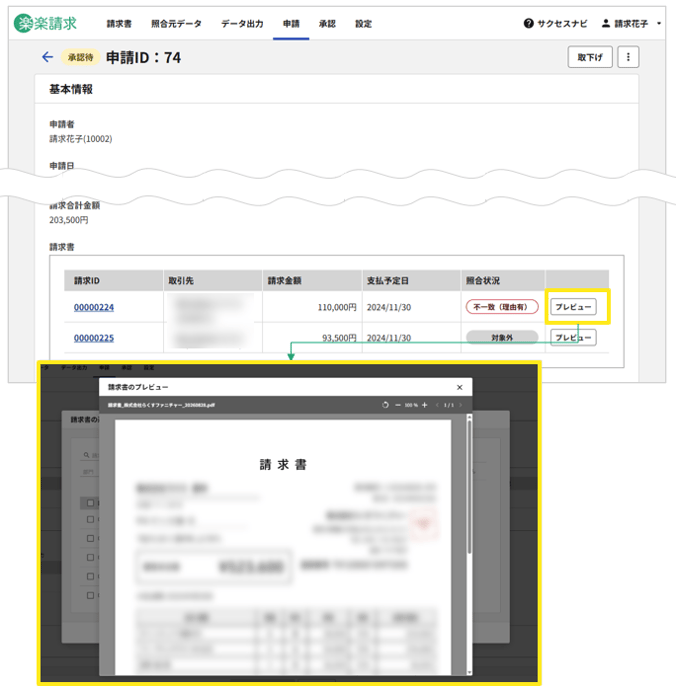
Task: Click the 対象外 status badge
Action: (502, 337)
